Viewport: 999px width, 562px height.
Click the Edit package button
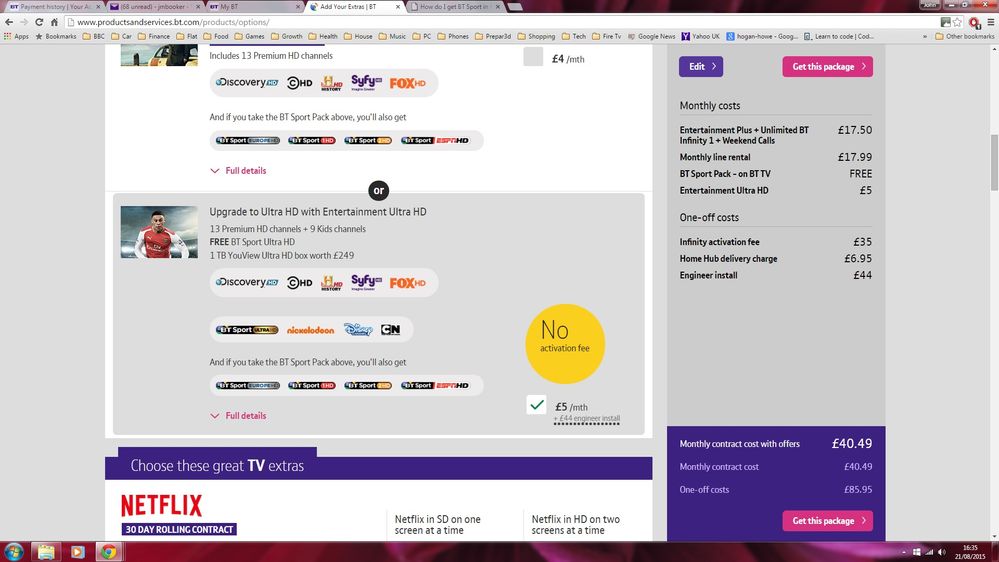tap(701, 66)
